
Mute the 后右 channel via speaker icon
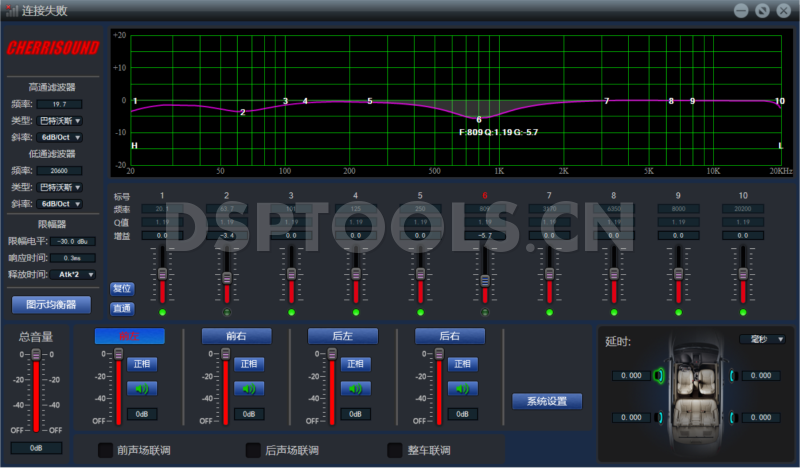point(462,388)
